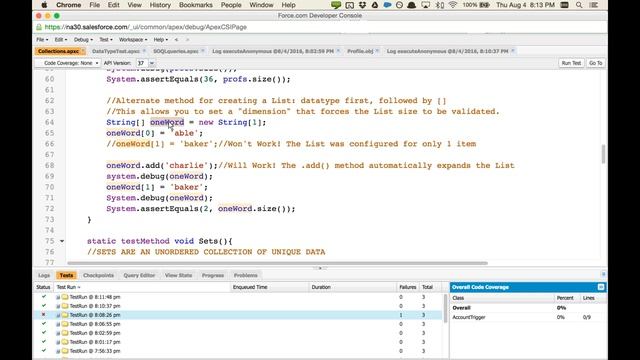The image size is (640, 360).
Task: Open the Debug menu
Action: tap(83, 40)
